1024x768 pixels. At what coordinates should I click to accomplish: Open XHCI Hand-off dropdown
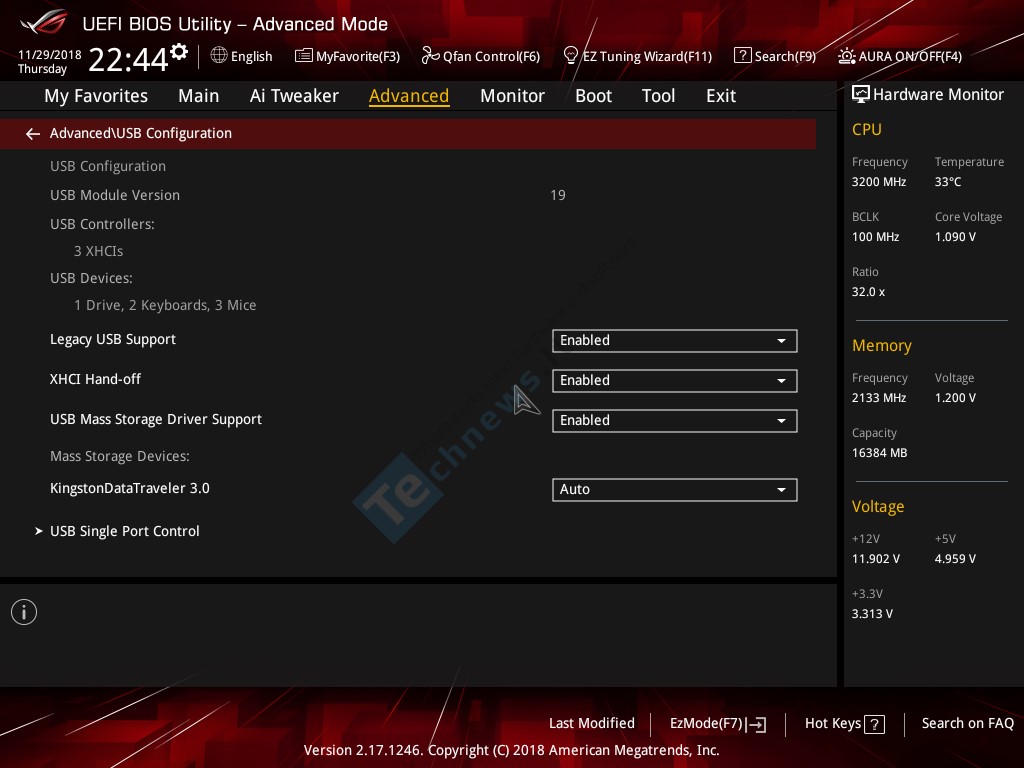(x=675, y=381)
